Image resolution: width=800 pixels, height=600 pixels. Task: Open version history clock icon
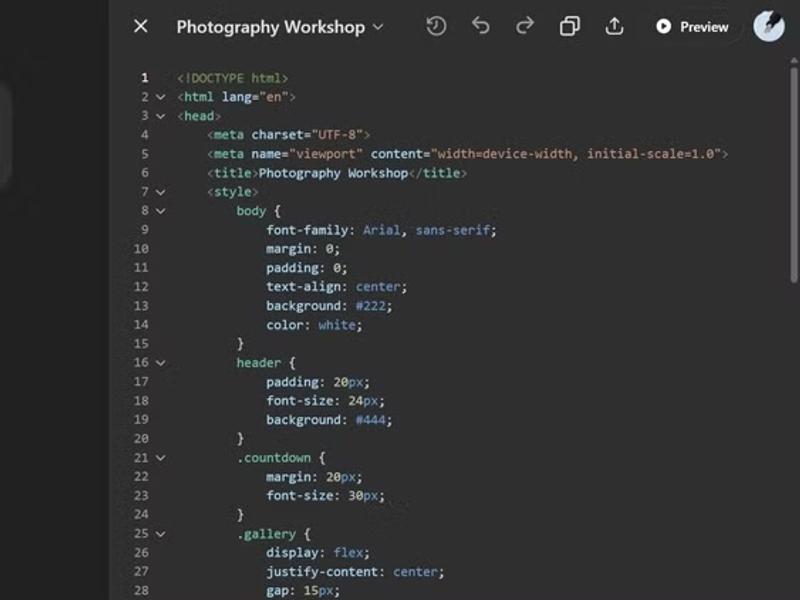(x=436, y=27)
